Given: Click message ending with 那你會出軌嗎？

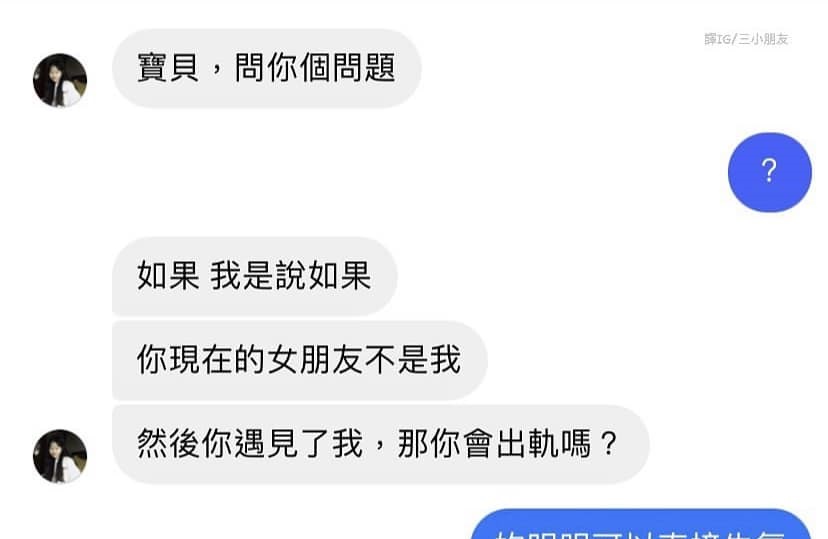Looking at the screenshot, I should pos(381,444).
